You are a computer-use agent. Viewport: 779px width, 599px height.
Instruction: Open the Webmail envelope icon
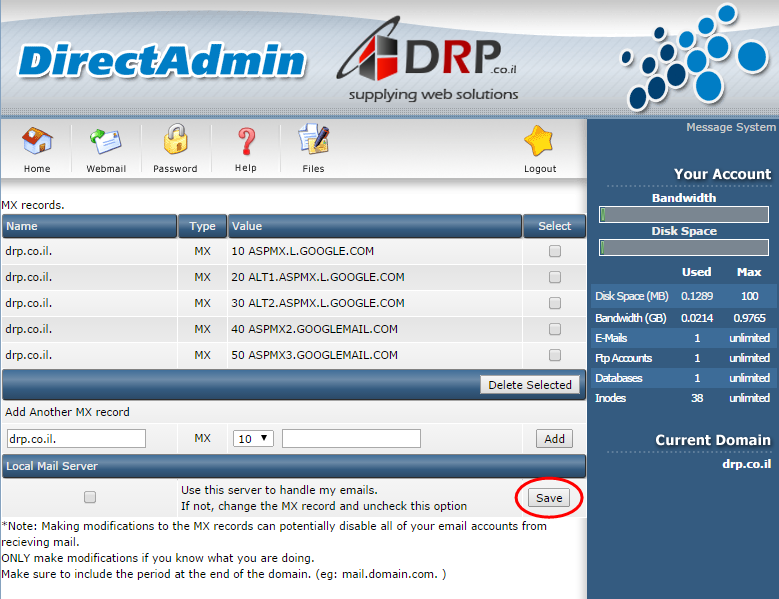coord(106,142)
